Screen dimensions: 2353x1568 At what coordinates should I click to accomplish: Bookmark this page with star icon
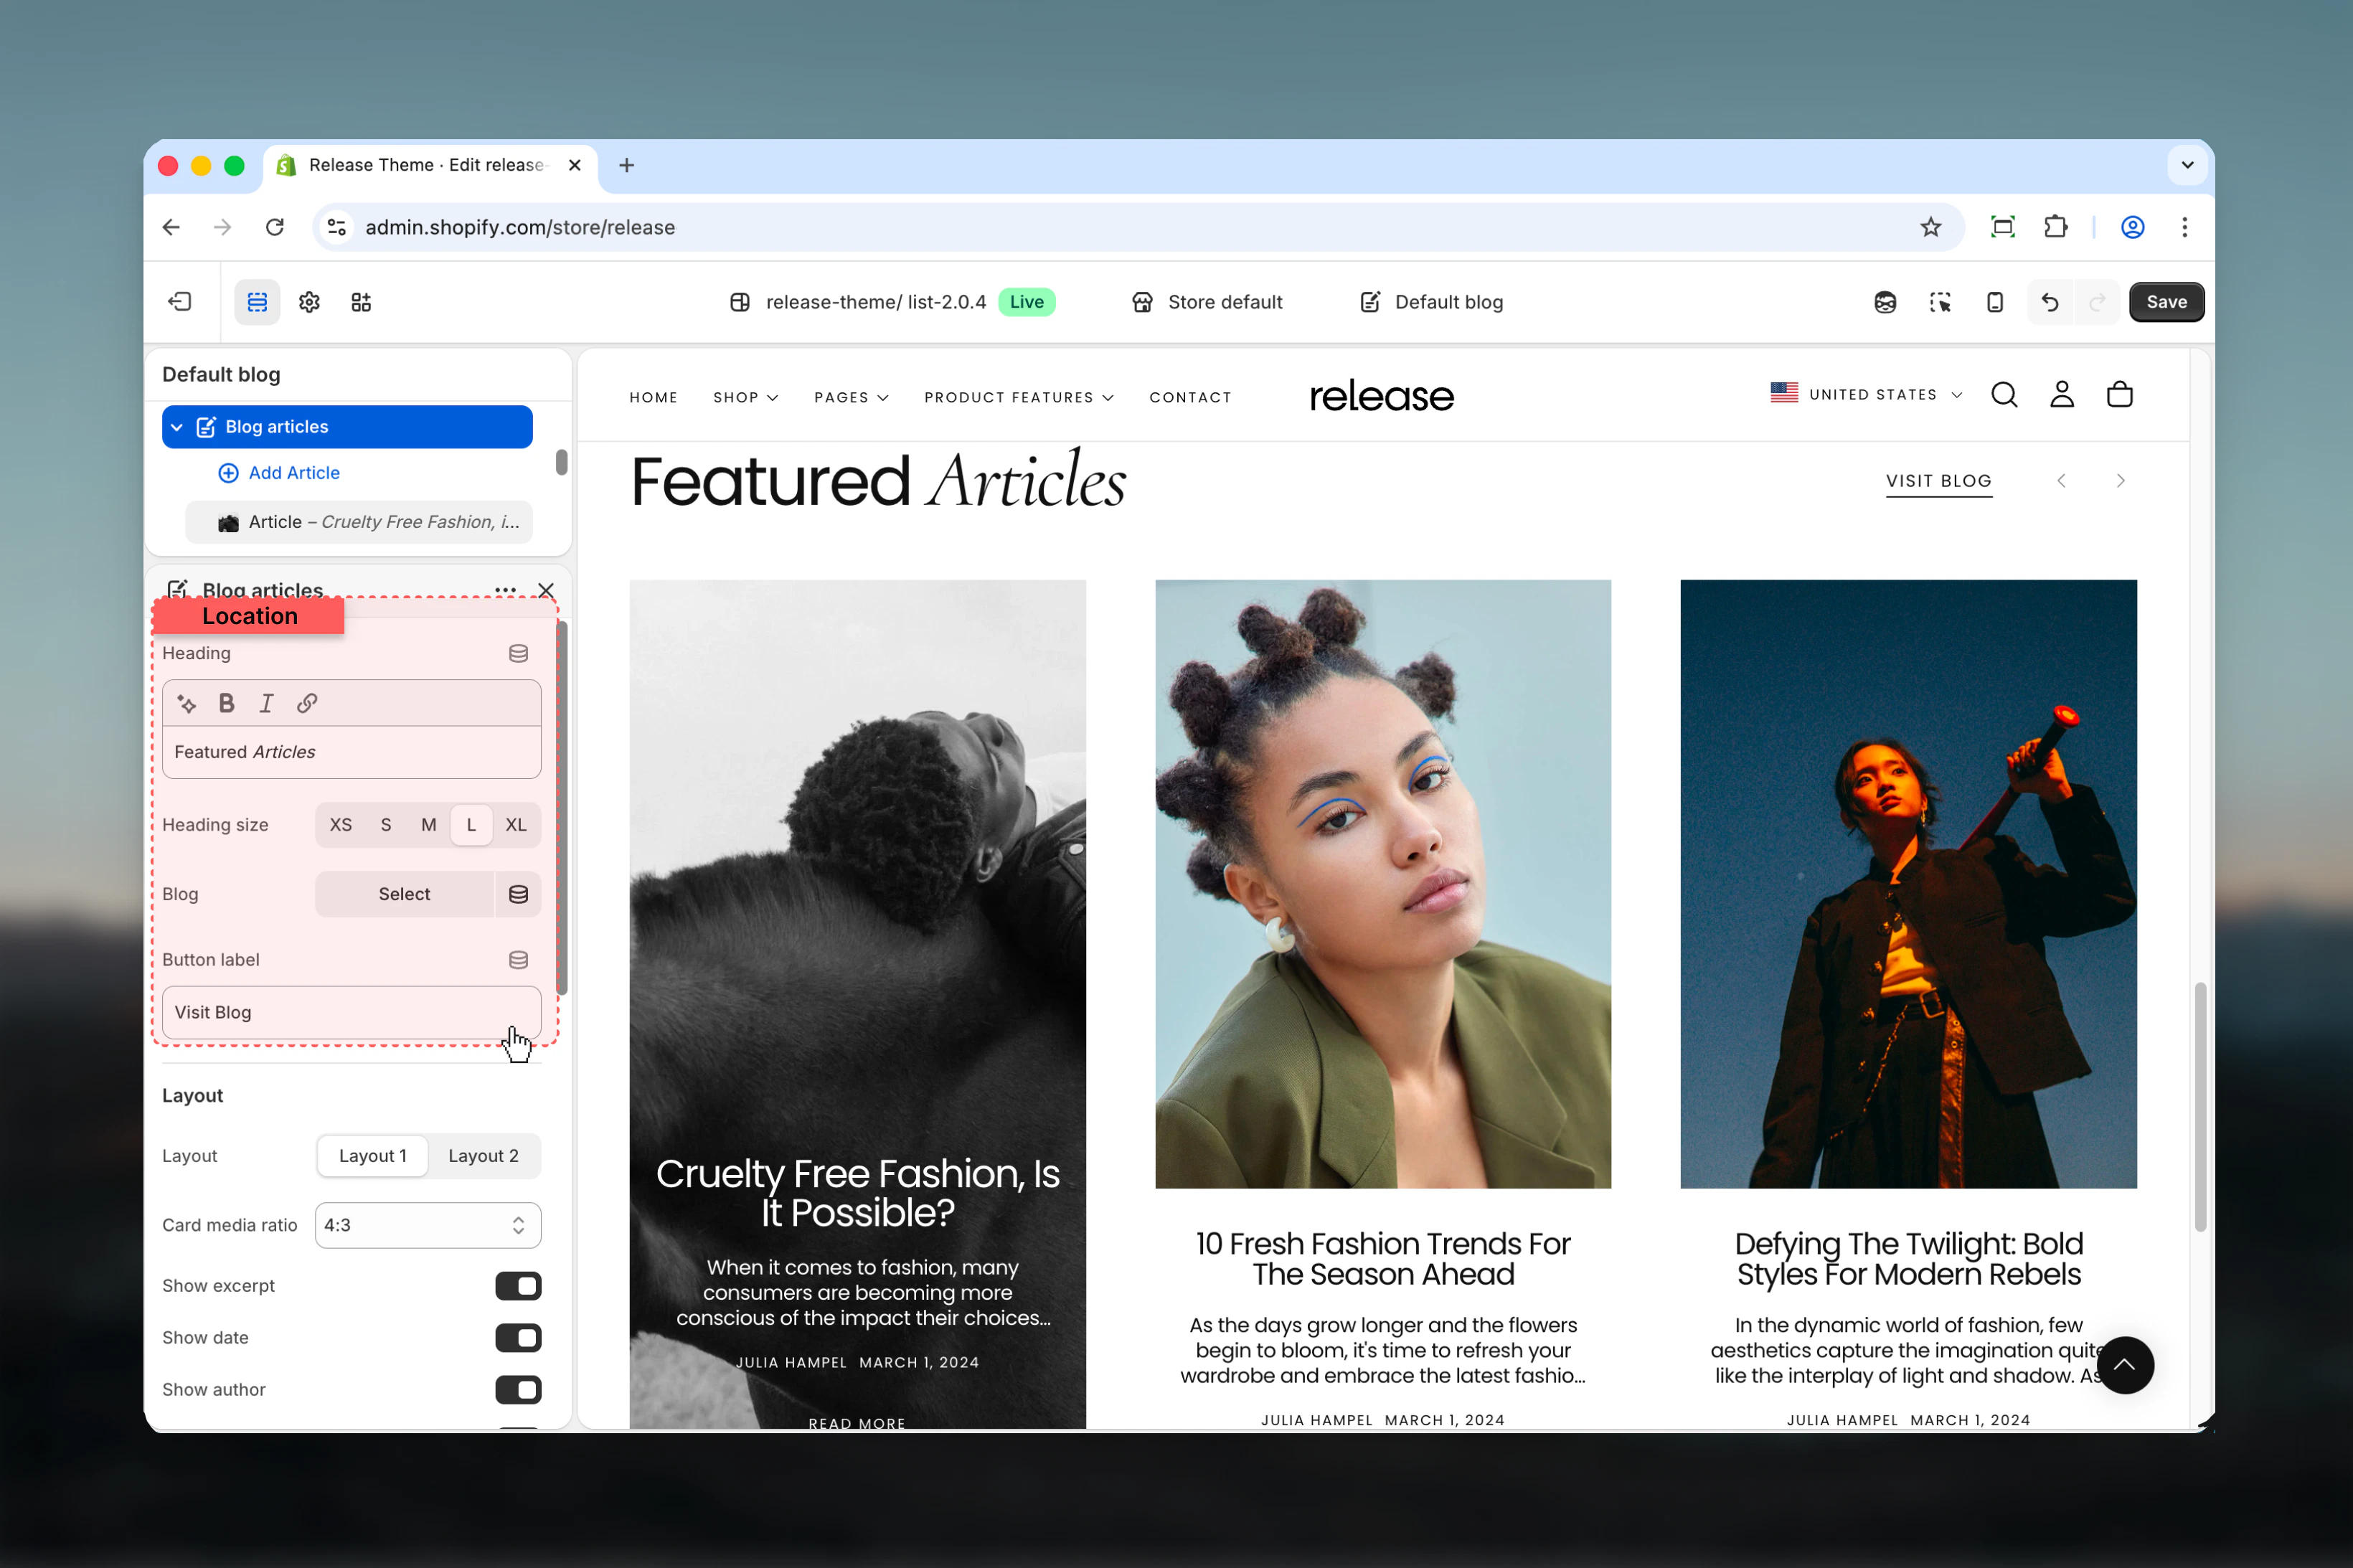click(x=1931, y=228)
